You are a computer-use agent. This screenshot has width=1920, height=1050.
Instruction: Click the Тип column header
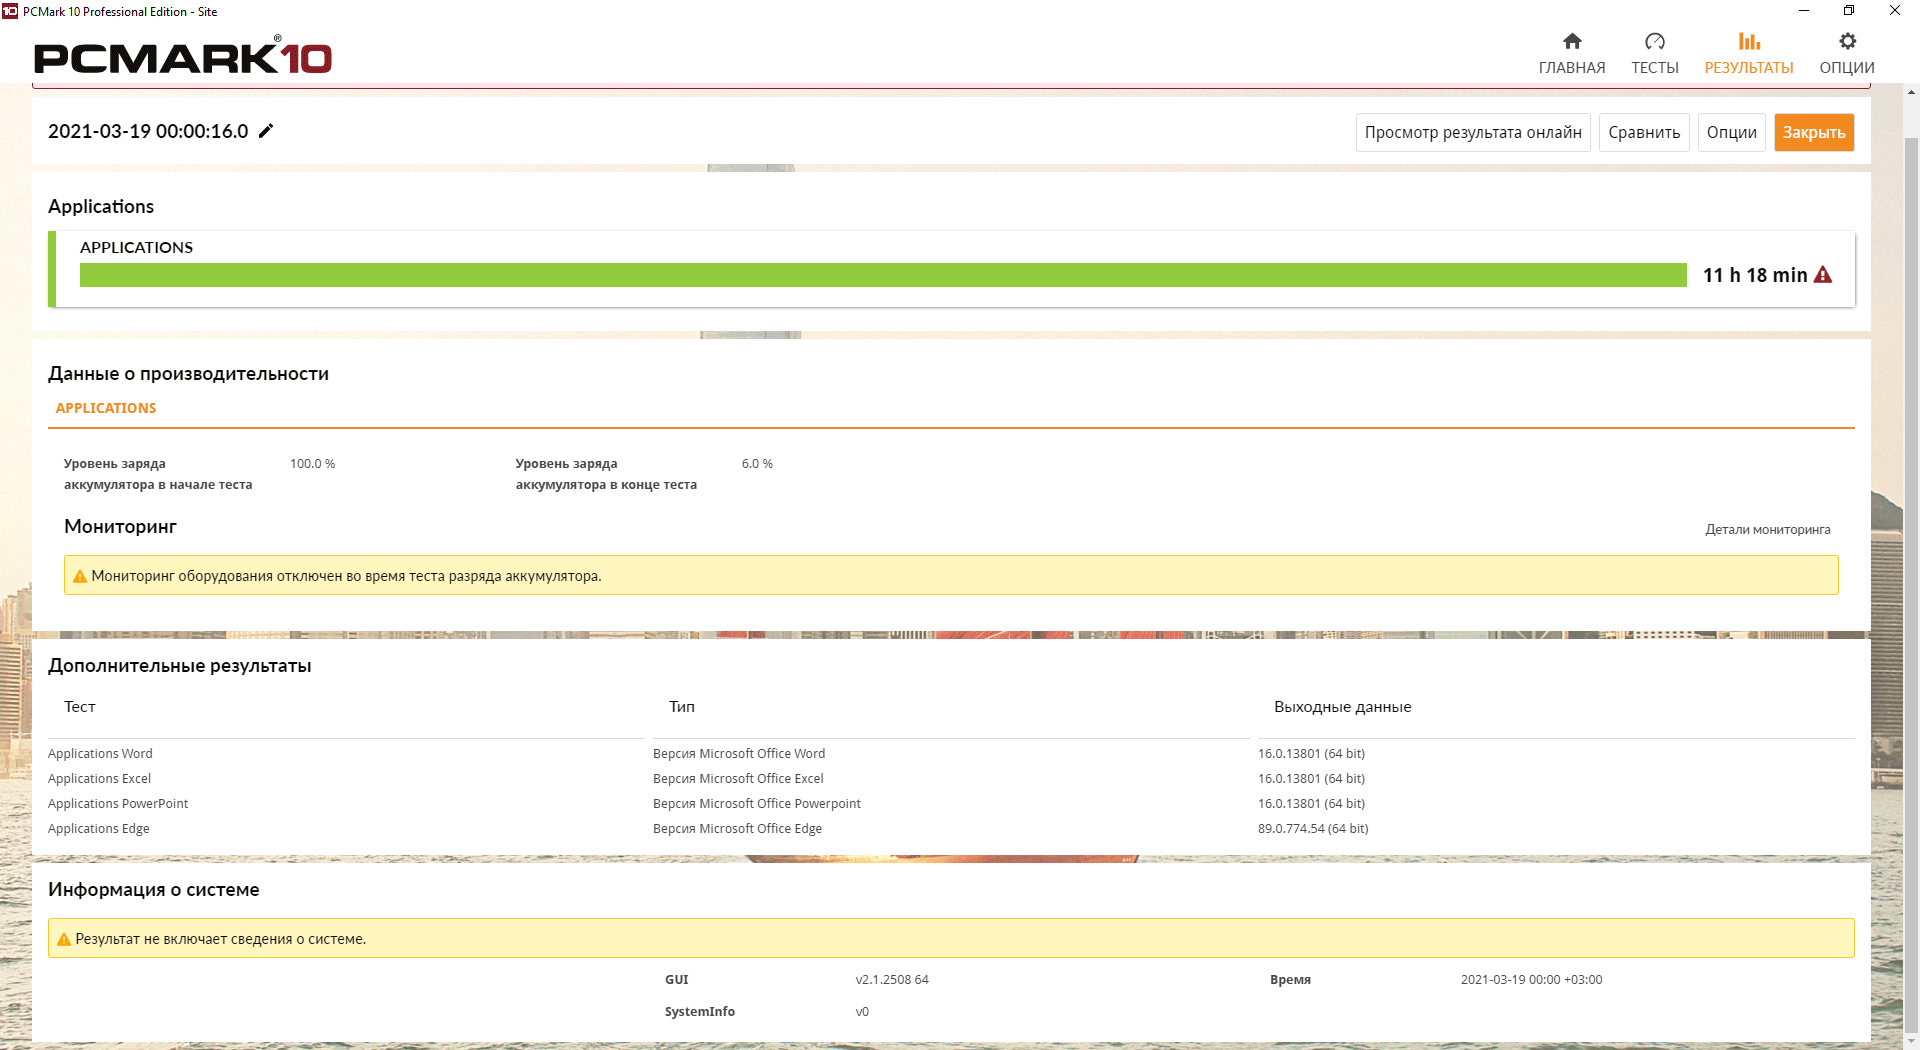(682, 706)
